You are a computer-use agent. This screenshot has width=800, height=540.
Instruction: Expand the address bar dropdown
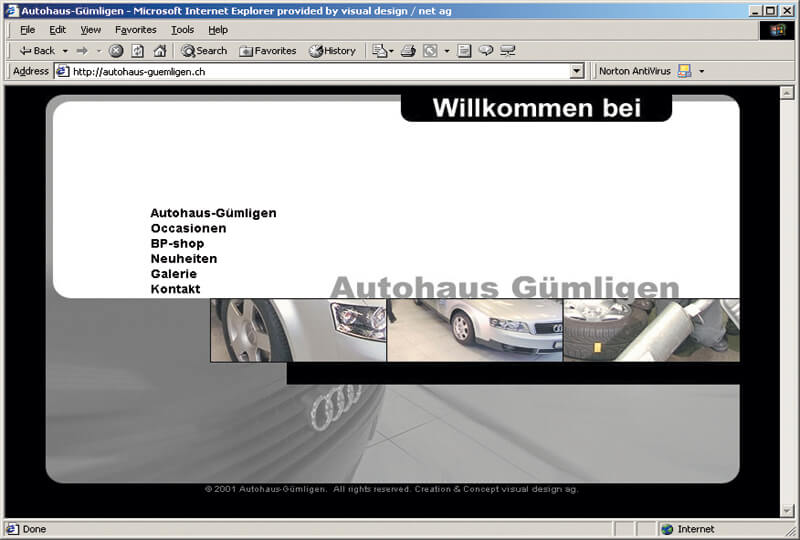point(577,71)
